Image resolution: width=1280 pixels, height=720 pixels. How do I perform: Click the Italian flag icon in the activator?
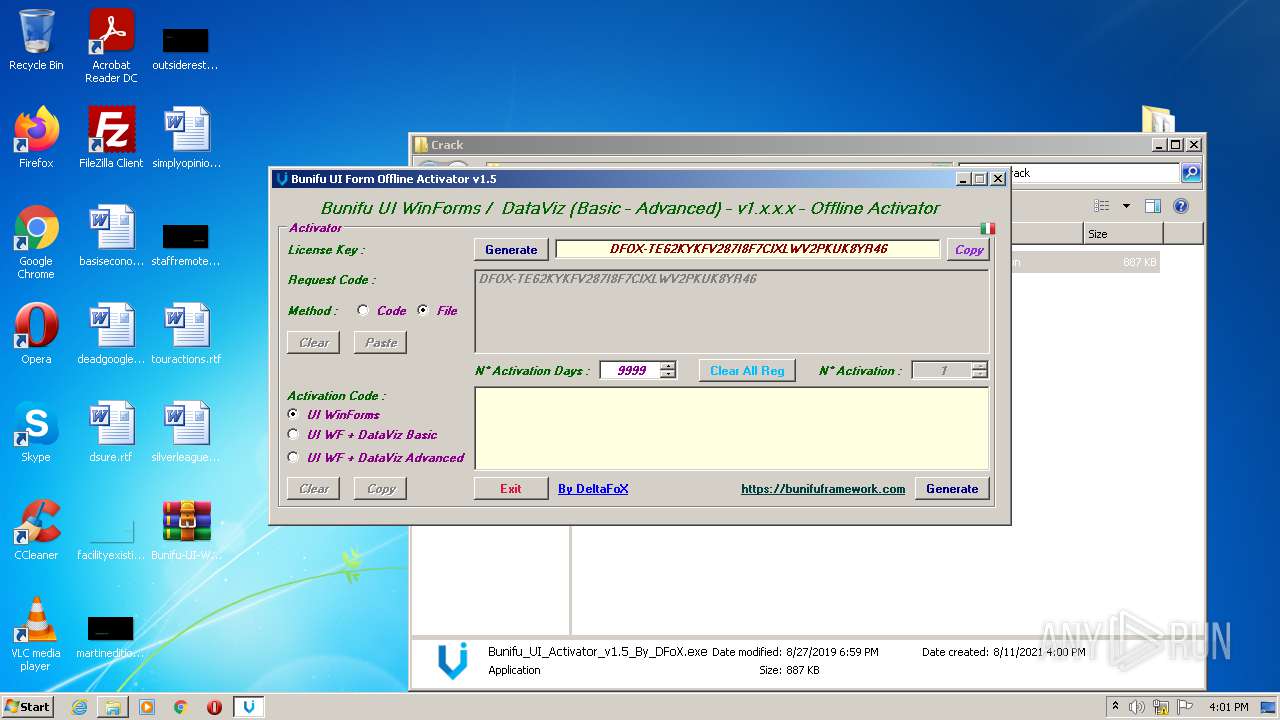click(x=987, y=228)
